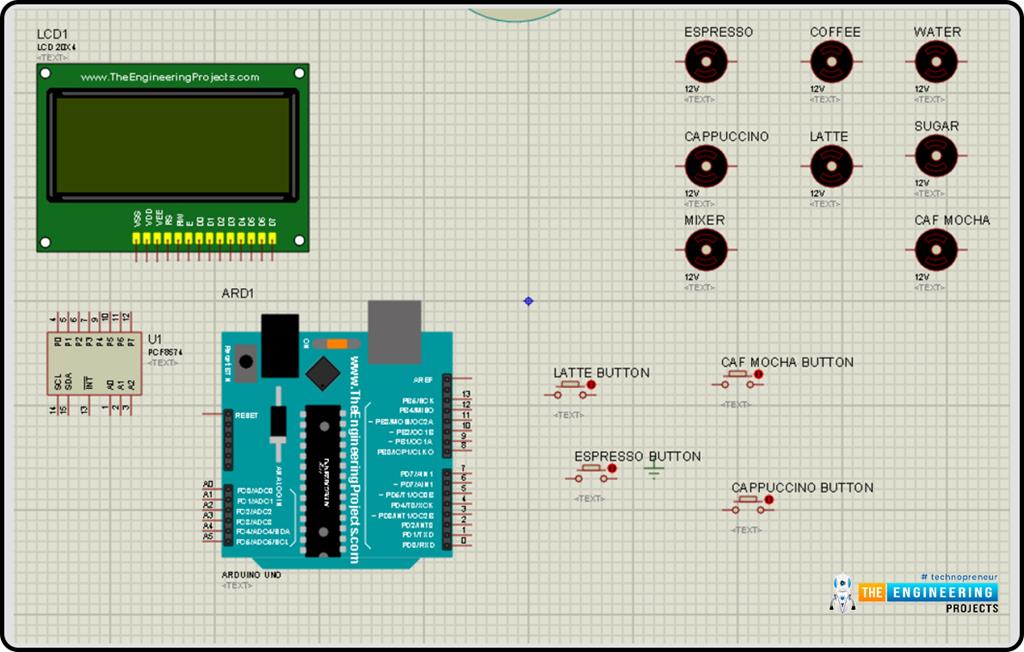Viewport: 1024px width, 652px height.
Task: Click the ARD1 component label
Action: tap(237, 294)
